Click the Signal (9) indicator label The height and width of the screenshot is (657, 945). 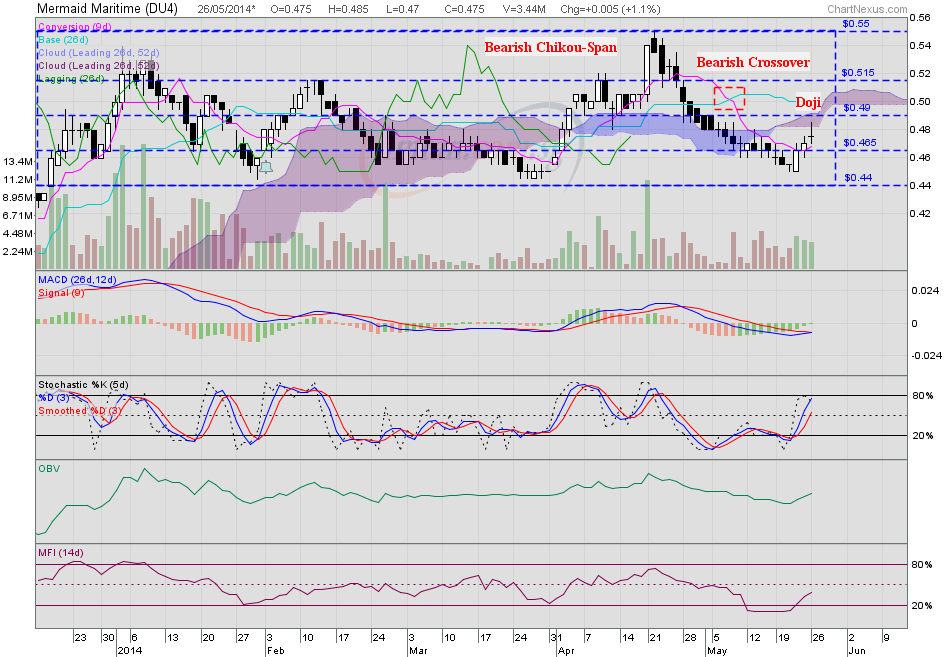click(x=61, y=292)
